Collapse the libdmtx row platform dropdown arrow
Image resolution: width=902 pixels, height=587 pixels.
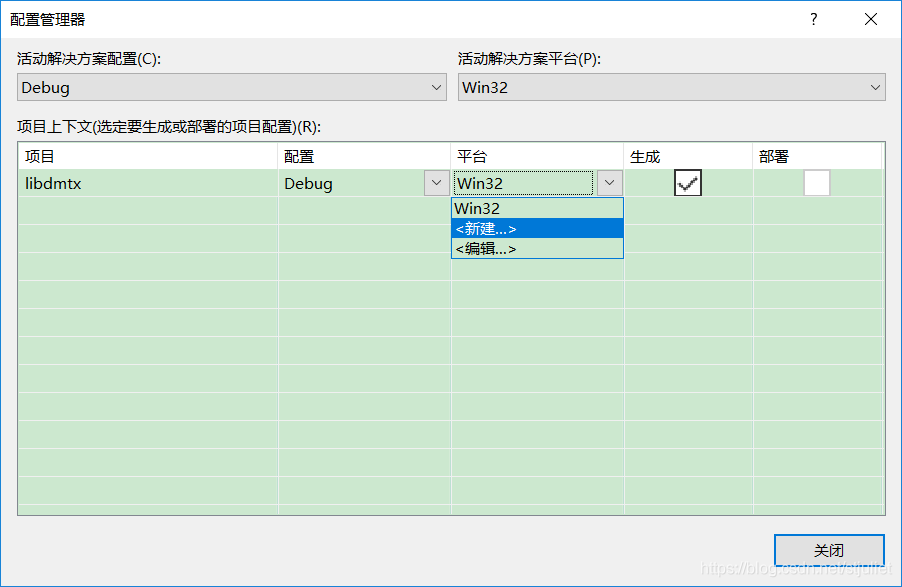coord(610,183)
